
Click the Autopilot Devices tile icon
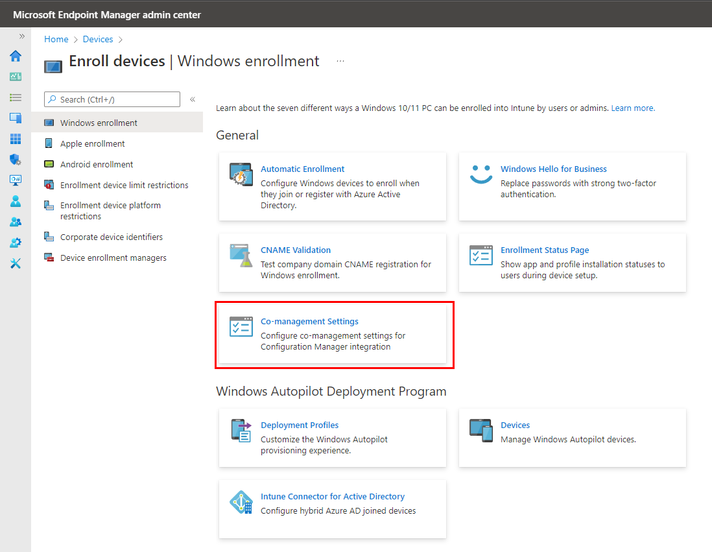tap(481, 430)
